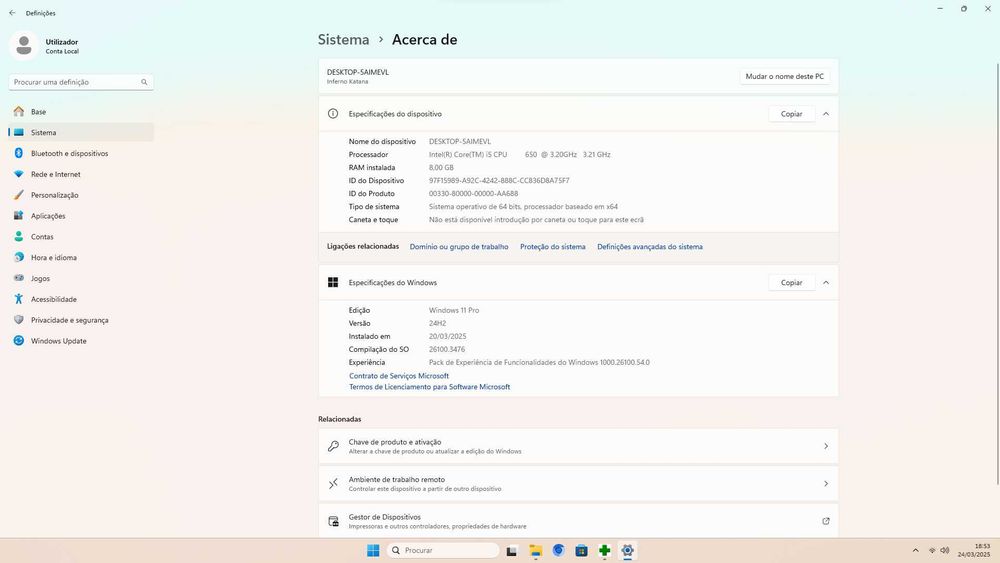Go back using the arrow beside Definições

12,13
